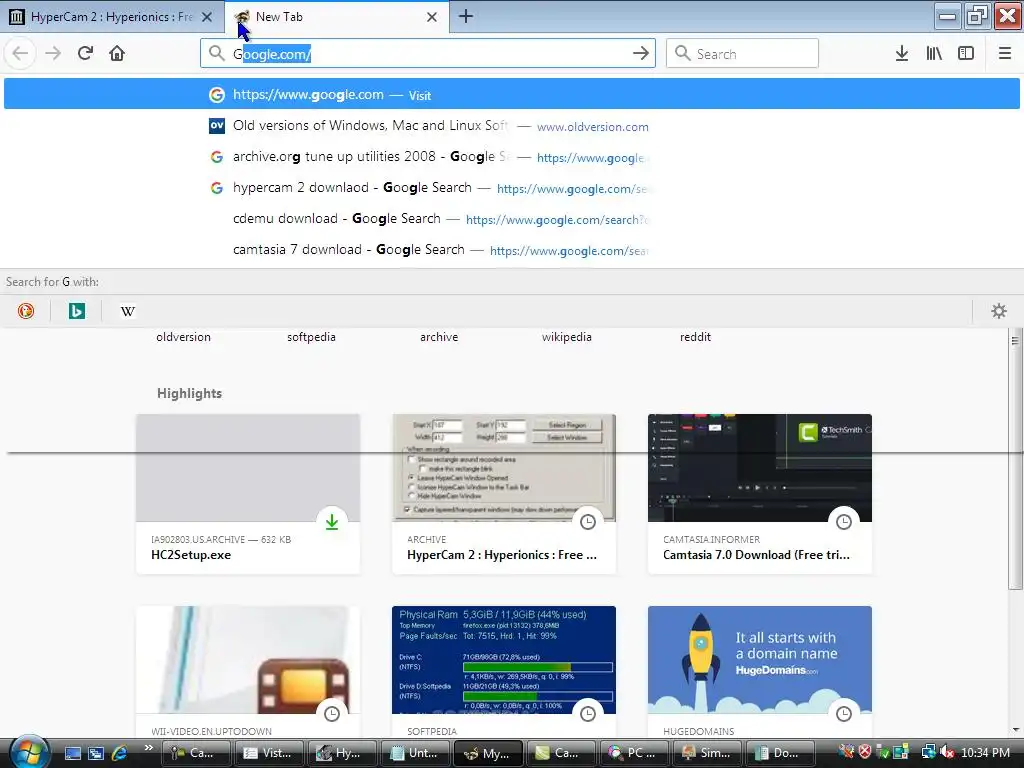Switch to the Hy... taskbar button
The image size is (1024, 768).
coord(342,753)
